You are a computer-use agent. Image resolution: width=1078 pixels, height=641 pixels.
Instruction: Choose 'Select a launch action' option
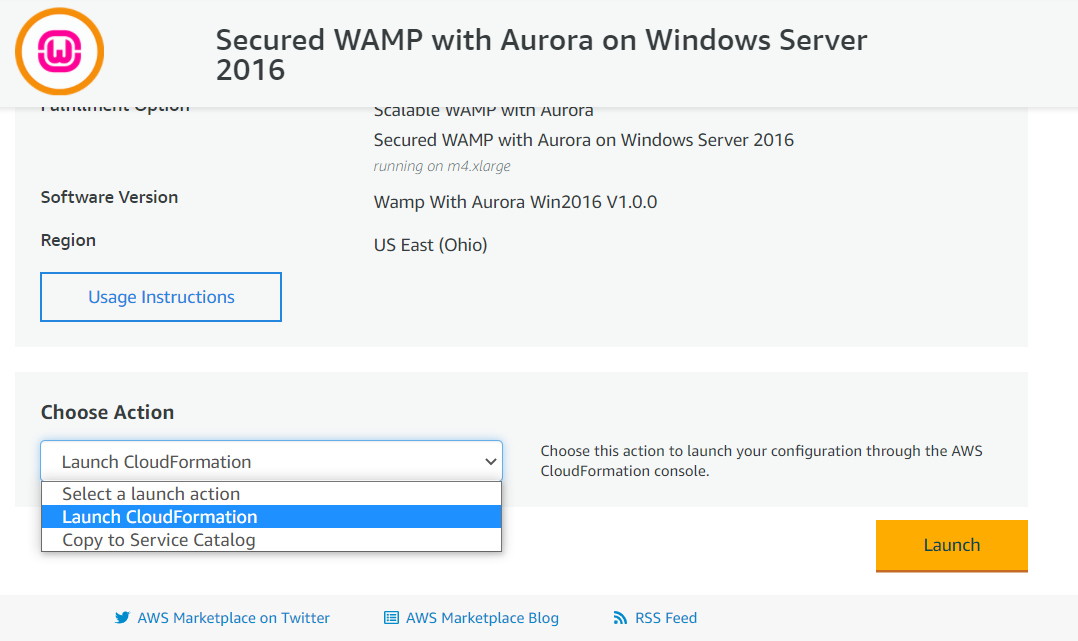(x=272, y=494)
